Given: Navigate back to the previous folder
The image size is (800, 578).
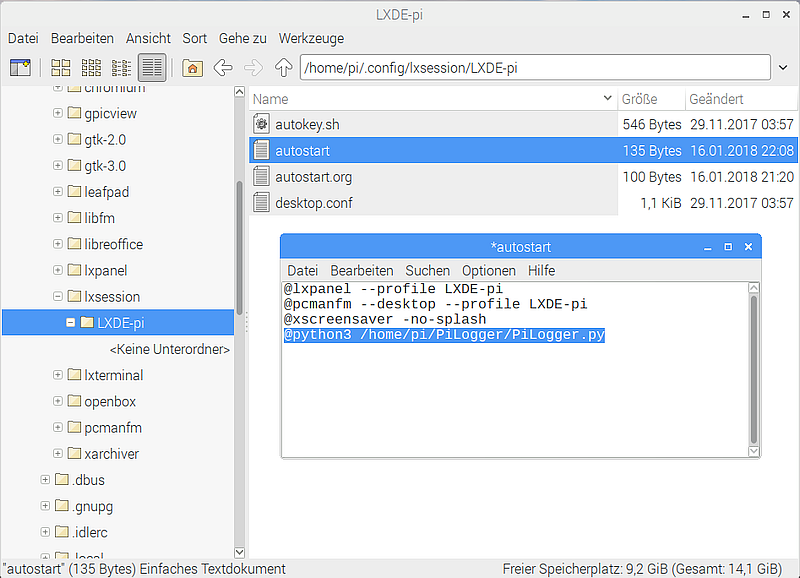Looking at the screenshot, I should coord(223,68).
